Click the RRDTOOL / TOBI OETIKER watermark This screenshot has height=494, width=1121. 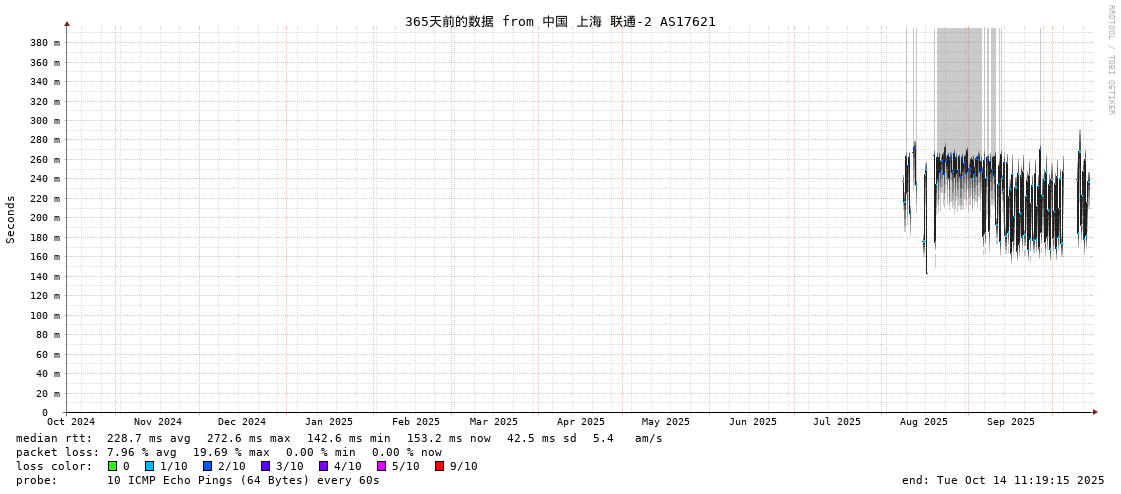pyautogui.click(x=1111, y=60)
